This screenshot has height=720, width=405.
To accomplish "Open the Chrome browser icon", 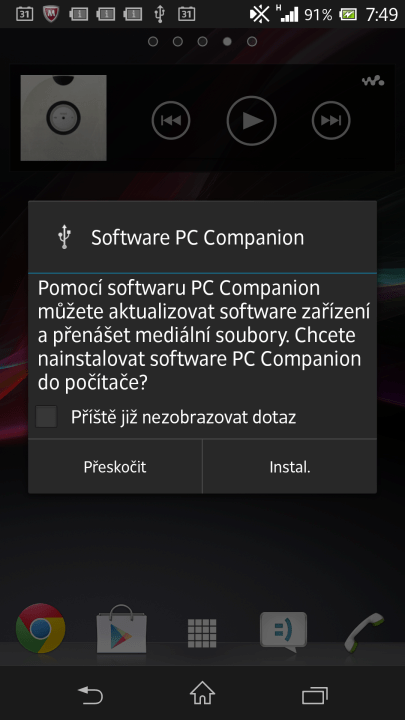I will tap(40, 628).
